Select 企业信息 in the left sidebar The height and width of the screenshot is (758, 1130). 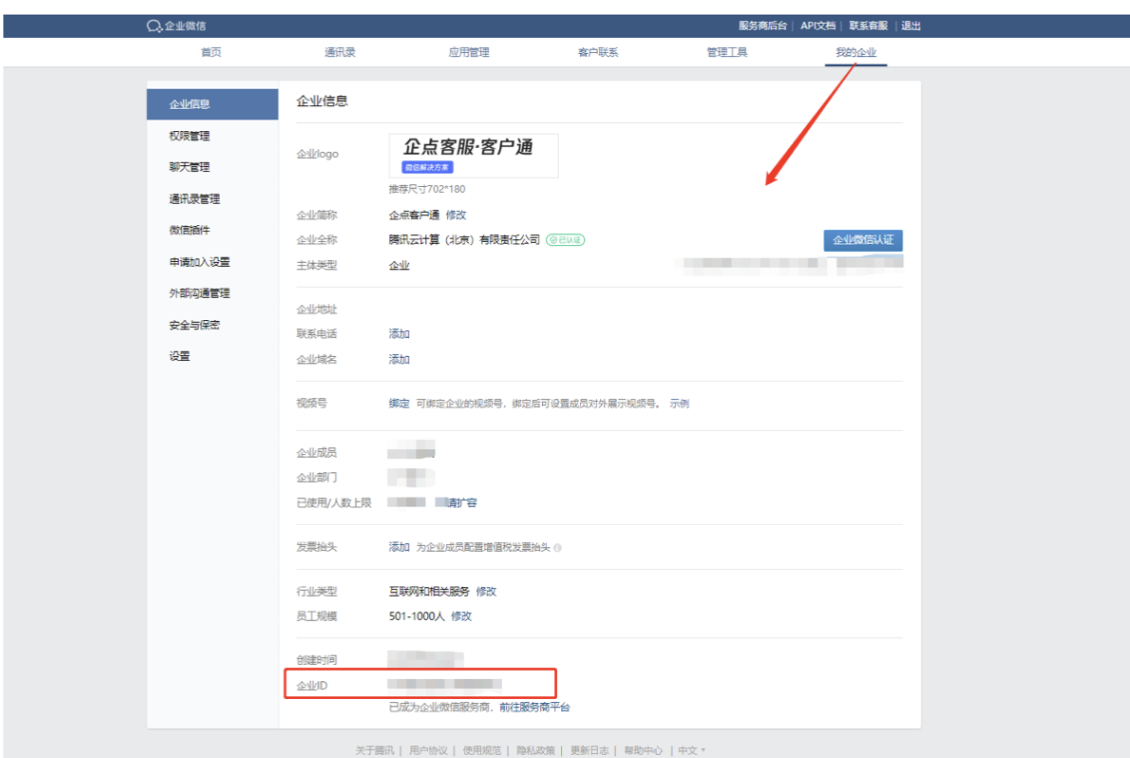pyautogui.click(x=213, y=104)
